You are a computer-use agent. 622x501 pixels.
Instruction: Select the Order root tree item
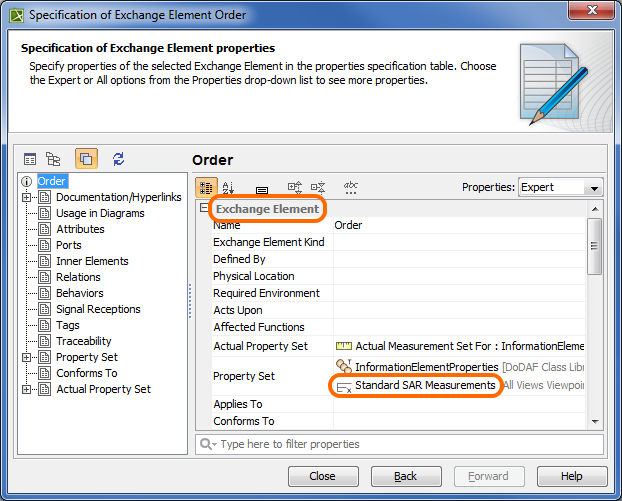[x=52, y=181]
